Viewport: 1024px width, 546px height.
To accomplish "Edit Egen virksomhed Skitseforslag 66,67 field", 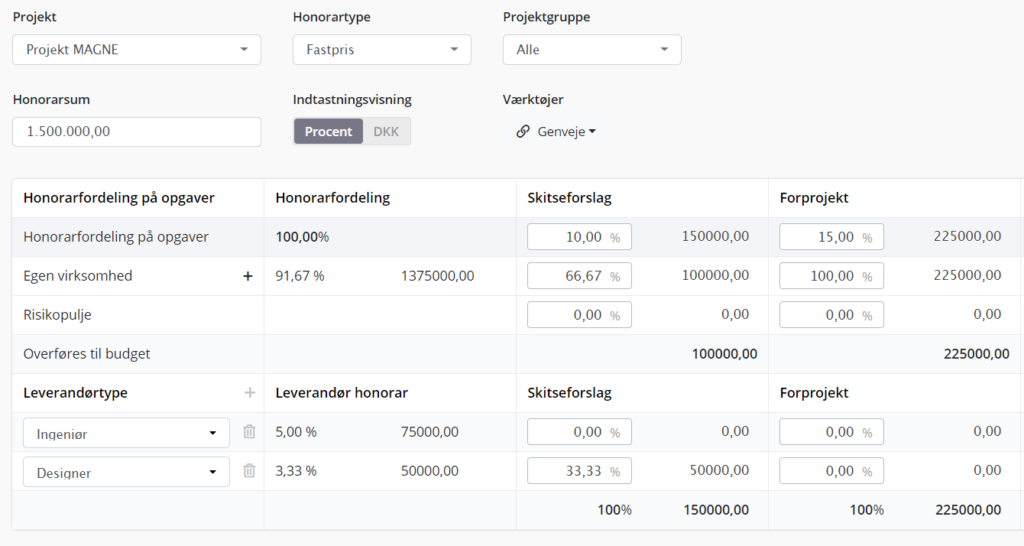I will tap(579, 276).
